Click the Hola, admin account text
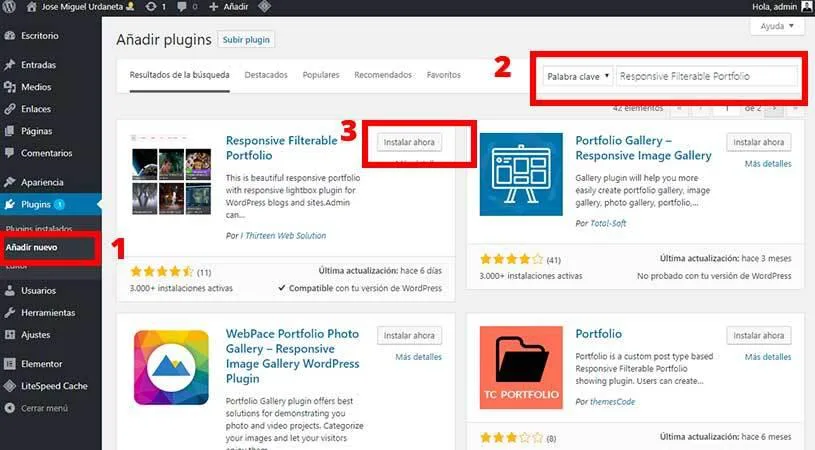Image resolution: width=815 pixels, height=450 pixels. coord(774,7)
